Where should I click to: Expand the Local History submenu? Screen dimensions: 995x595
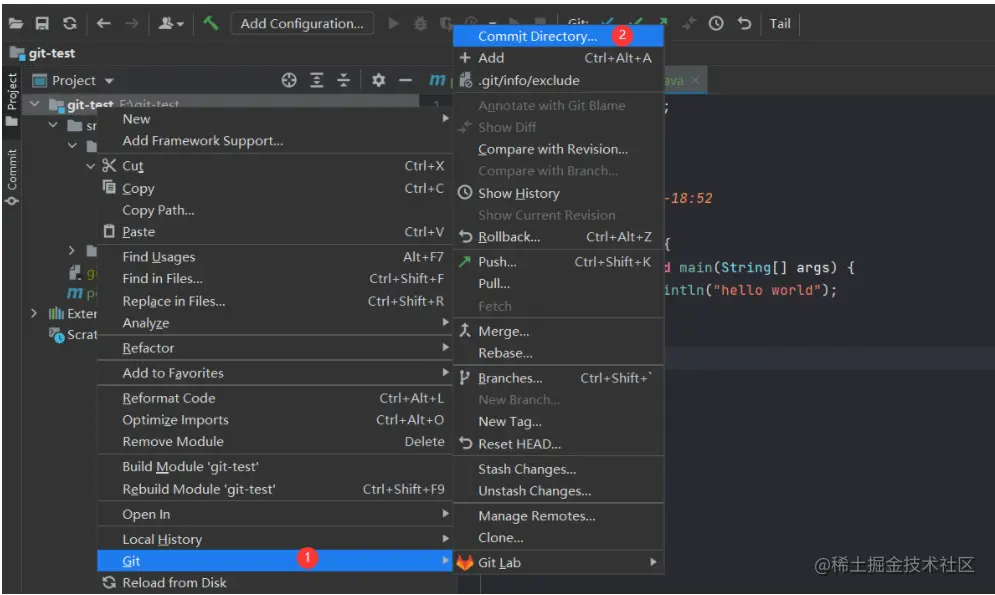(275, 539)
